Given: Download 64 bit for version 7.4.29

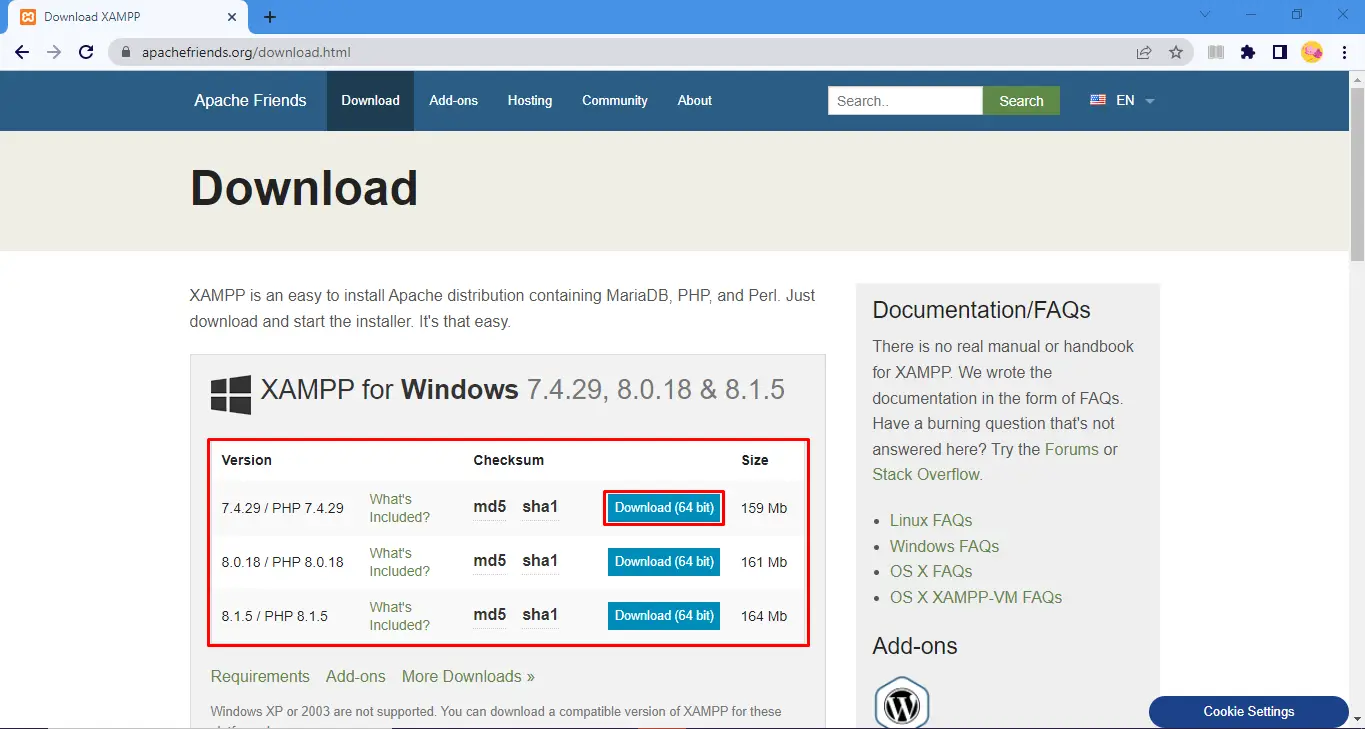Looking at the screenshot, I should coord(664,508).
